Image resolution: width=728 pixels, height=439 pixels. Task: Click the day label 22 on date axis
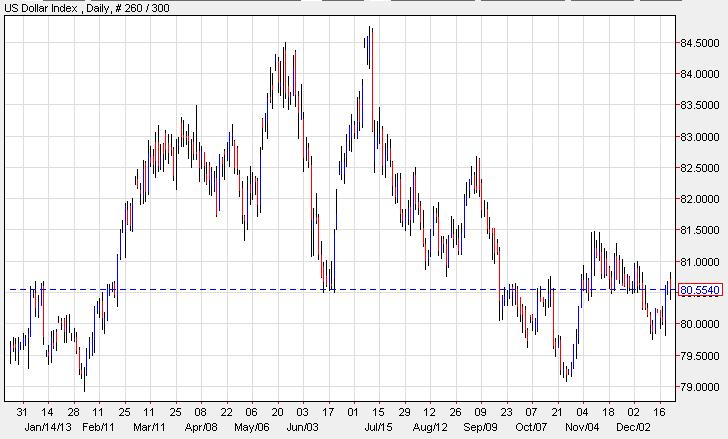point(226,412)
